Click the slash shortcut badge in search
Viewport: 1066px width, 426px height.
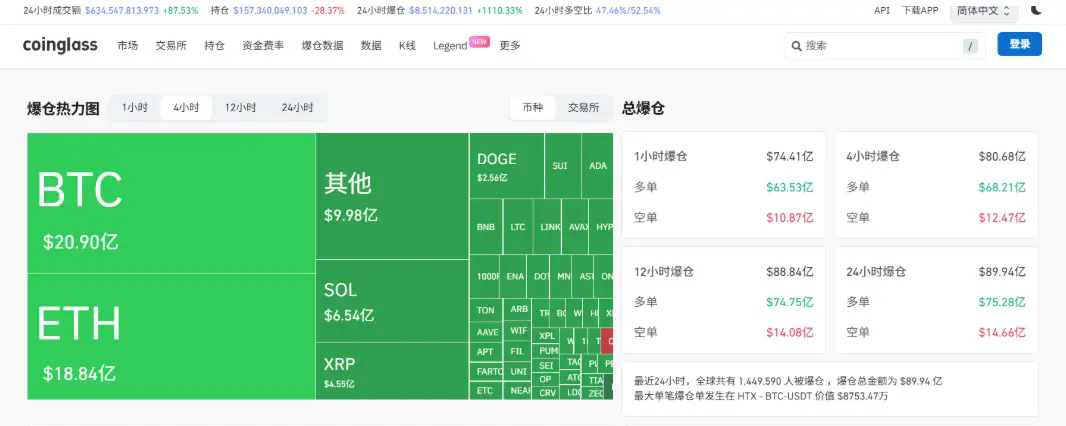[970, 46]
